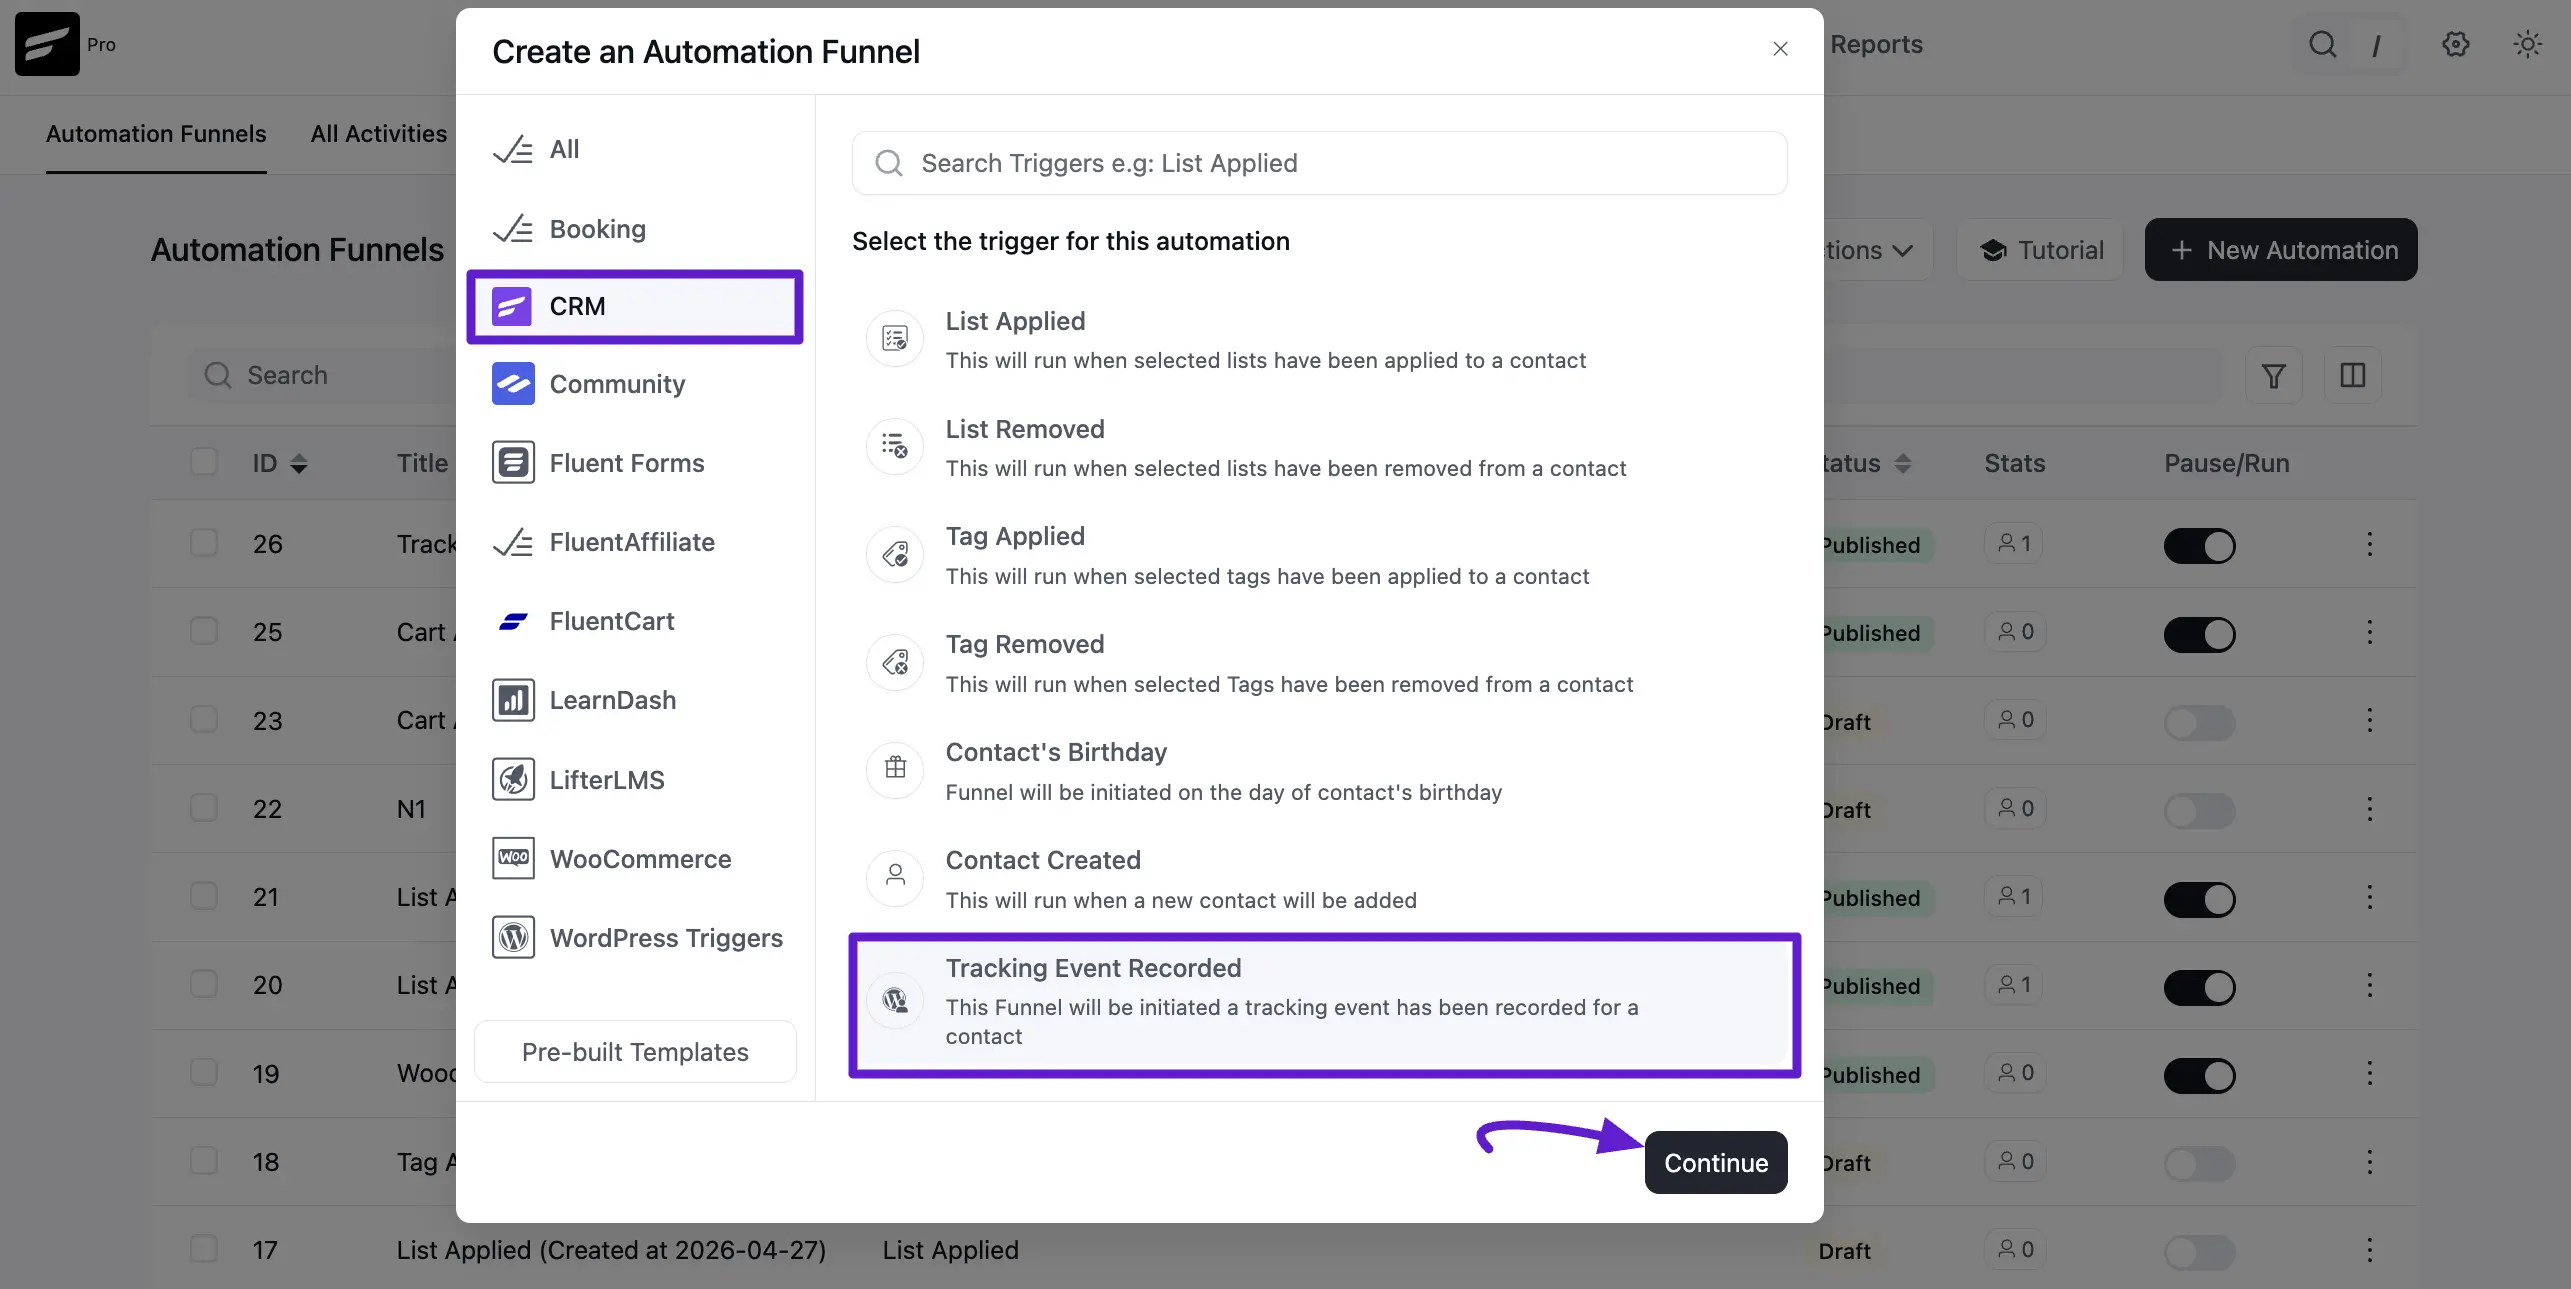Open more options for automation 19
The image size is (2571, 1289).
pyautogui.click(x=2369, y=1074)
